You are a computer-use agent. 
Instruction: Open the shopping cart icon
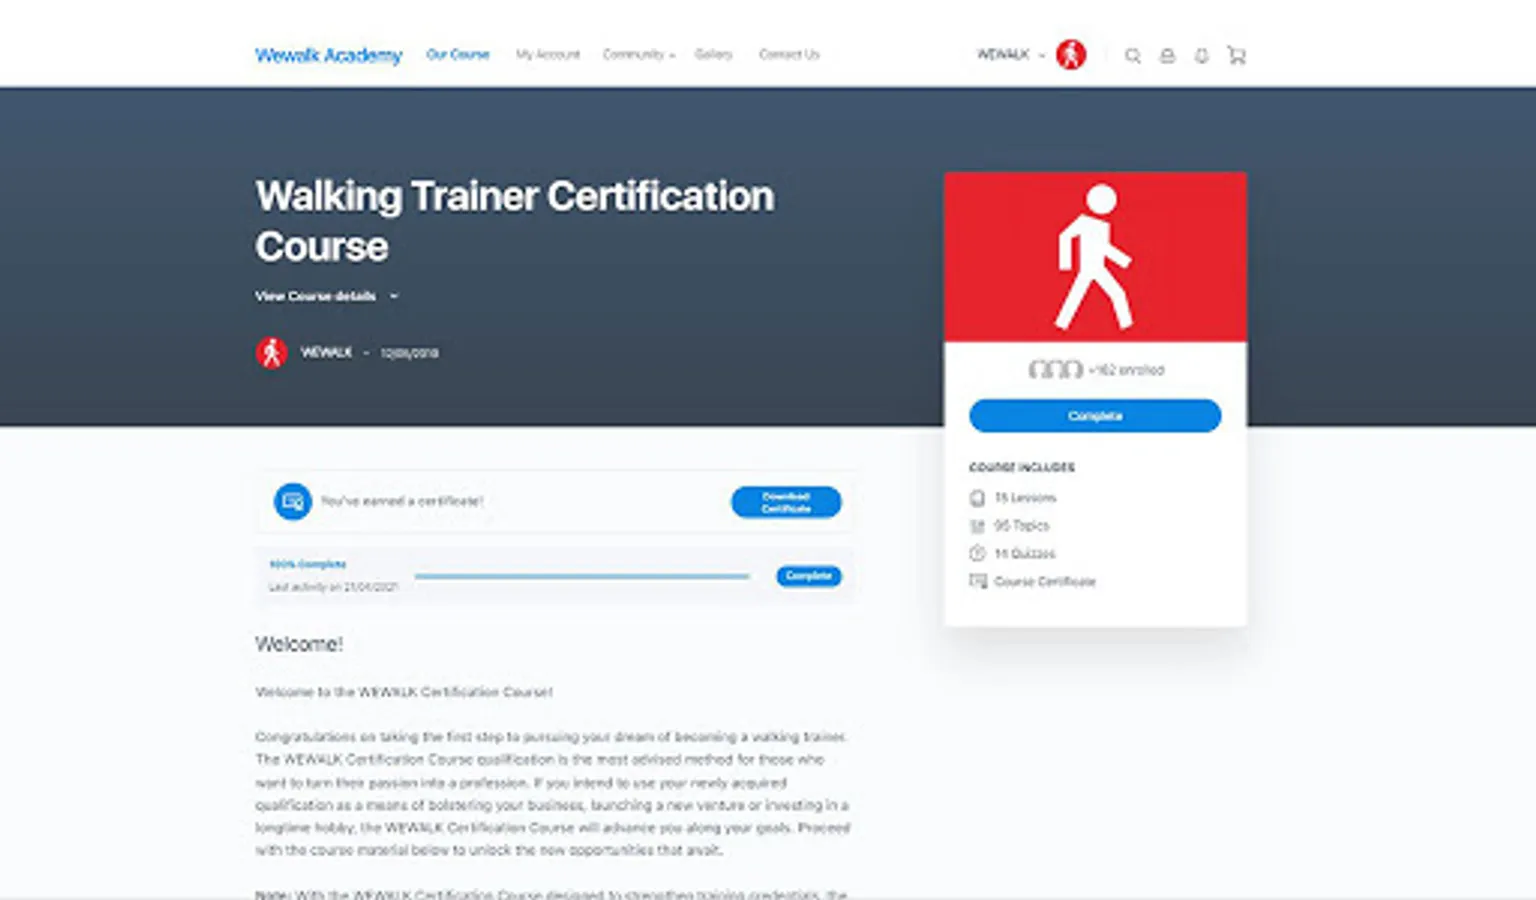coord(1237,56)
